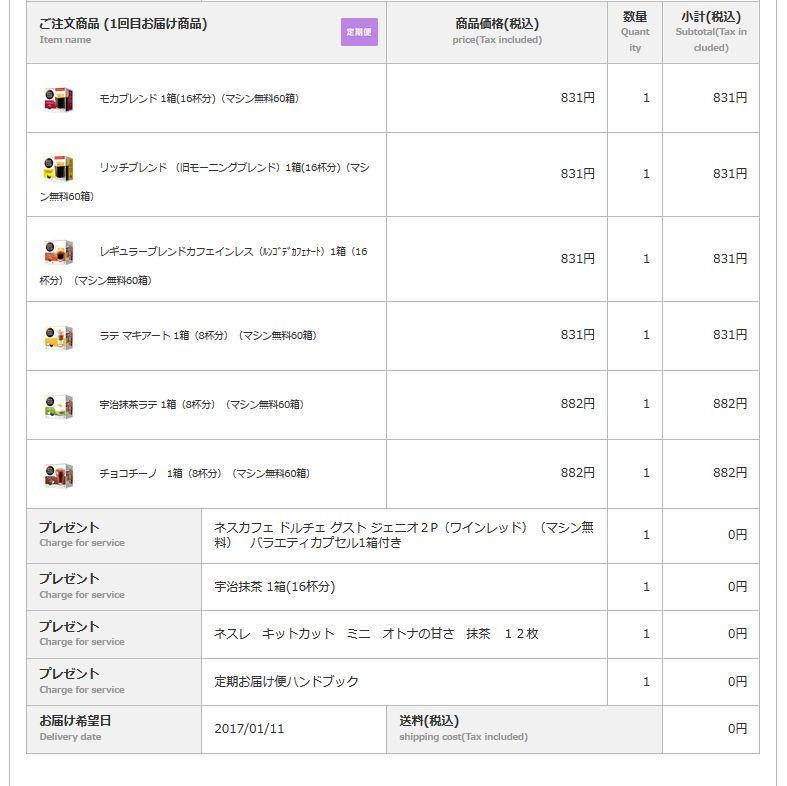Image resolution: width=787 pixels, height=786 pixels.
Task: Click the お届け希望日 label
Action: 75,721
